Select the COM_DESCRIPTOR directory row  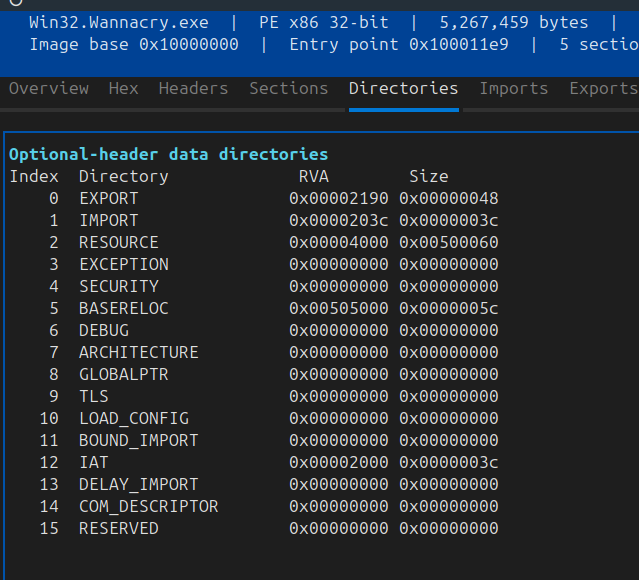tap(253, 507)
